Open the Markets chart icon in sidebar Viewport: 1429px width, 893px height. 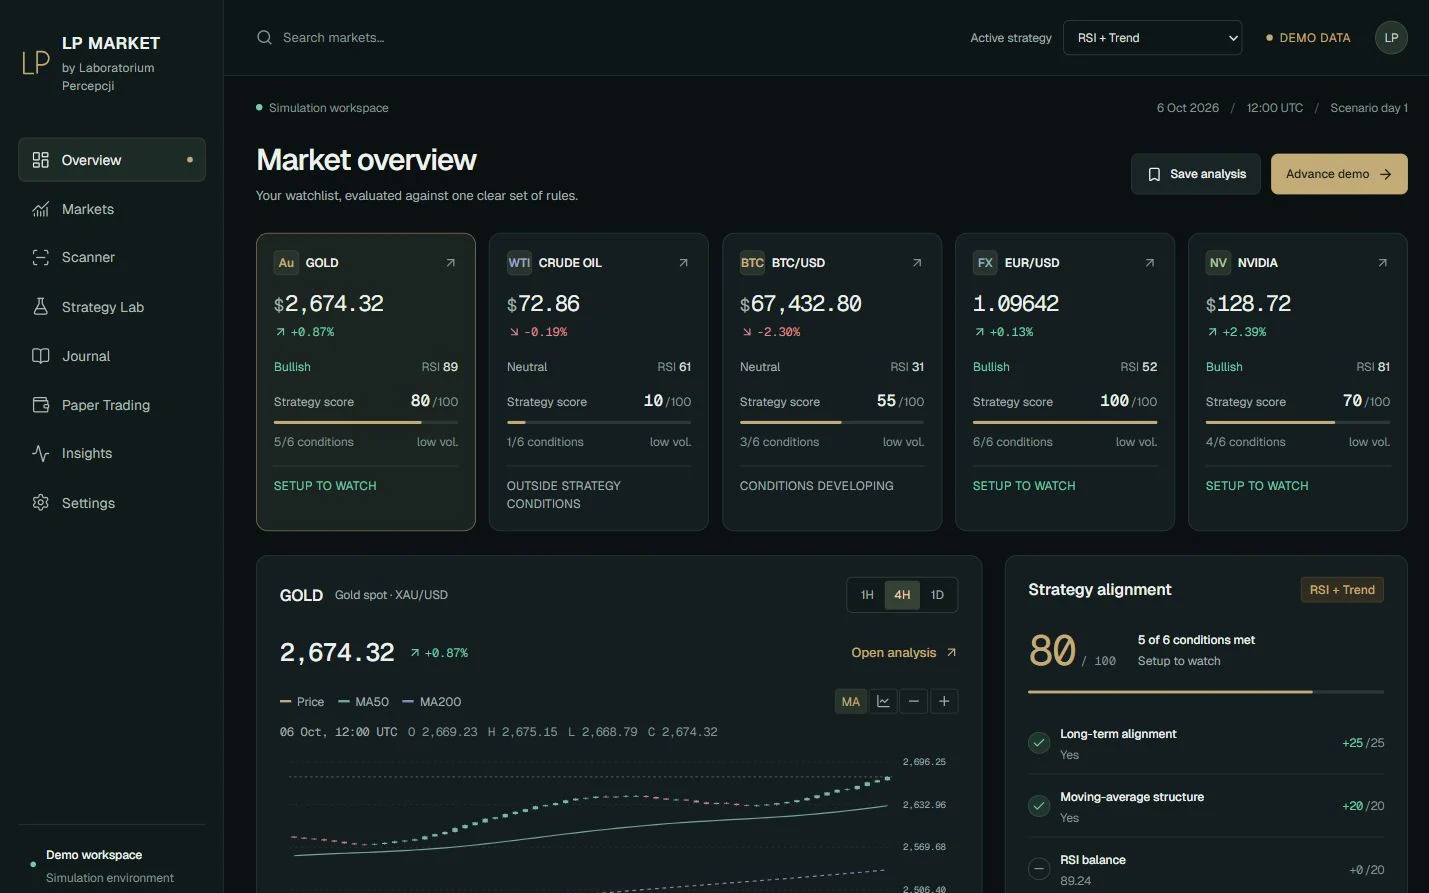(40, 209)
